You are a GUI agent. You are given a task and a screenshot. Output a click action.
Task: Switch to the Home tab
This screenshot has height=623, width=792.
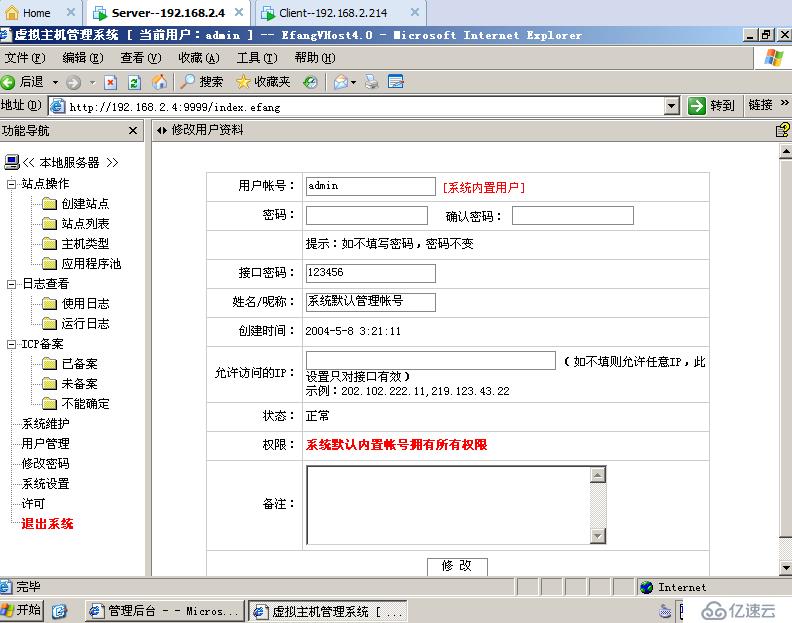[36, 13]
